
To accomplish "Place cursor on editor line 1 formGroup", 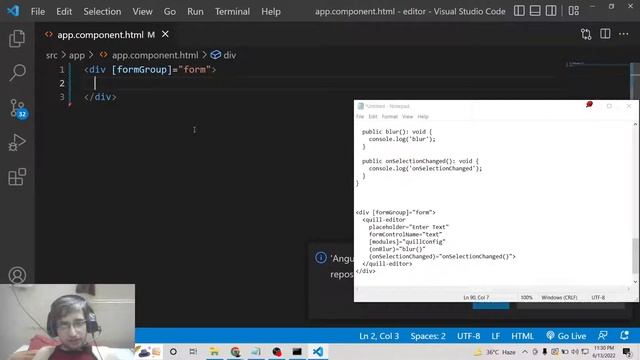I will pyautogui.click(x=141, y=70).
